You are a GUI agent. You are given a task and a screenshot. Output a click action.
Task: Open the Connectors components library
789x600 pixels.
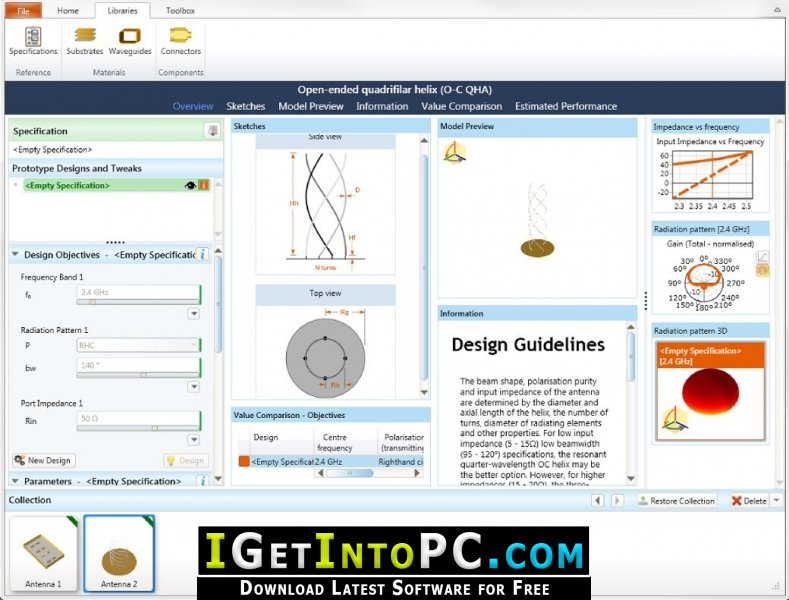click(x=181, y=41)
